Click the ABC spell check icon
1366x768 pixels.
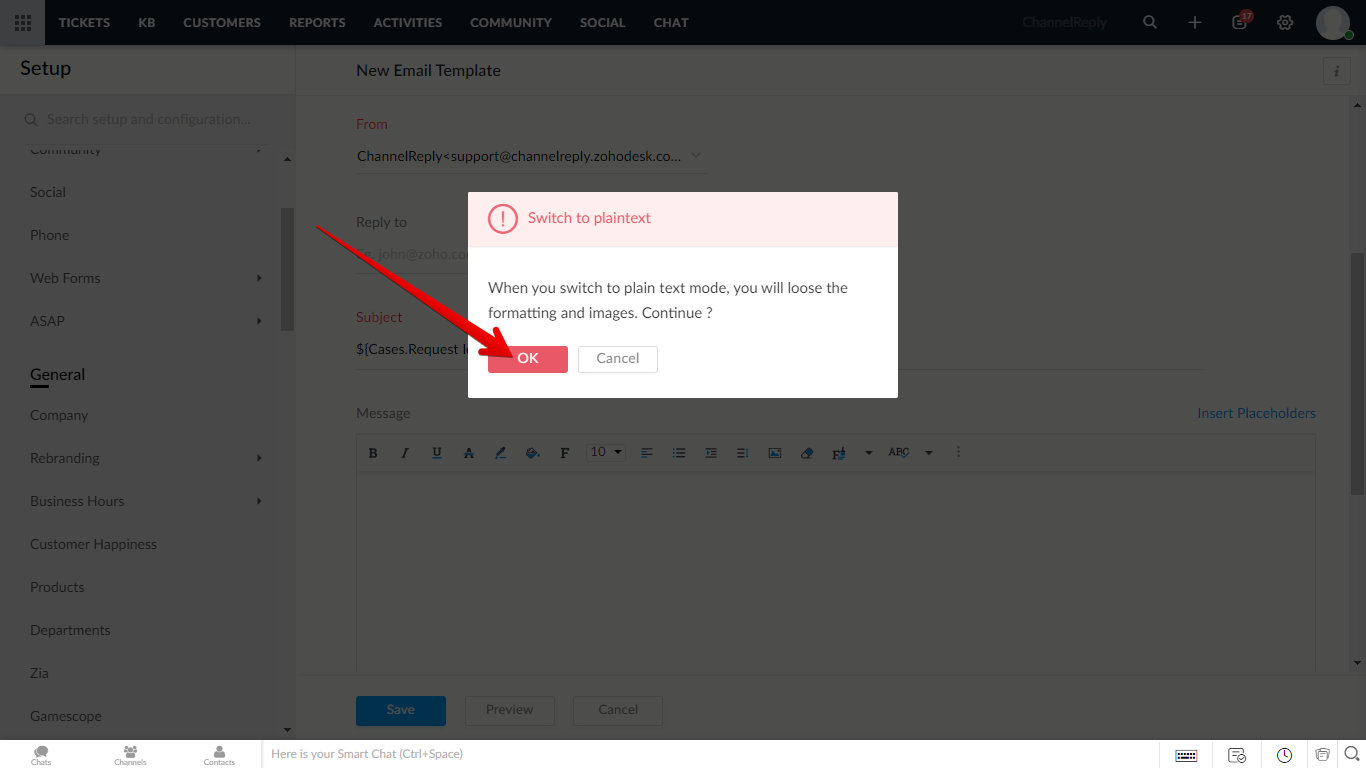pyautogui.click(x=899, y=453)
